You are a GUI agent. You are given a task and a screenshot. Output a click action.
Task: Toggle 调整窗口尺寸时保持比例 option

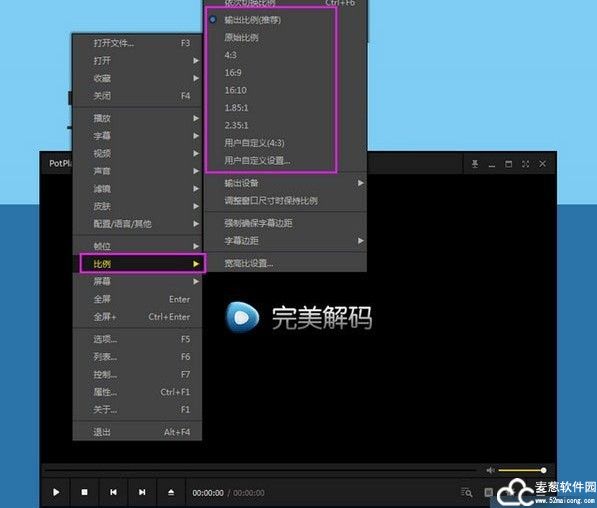285,201
